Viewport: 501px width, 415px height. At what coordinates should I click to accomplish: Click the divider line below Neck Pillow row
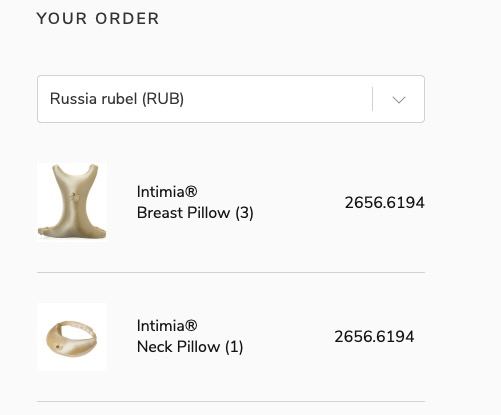231,402
